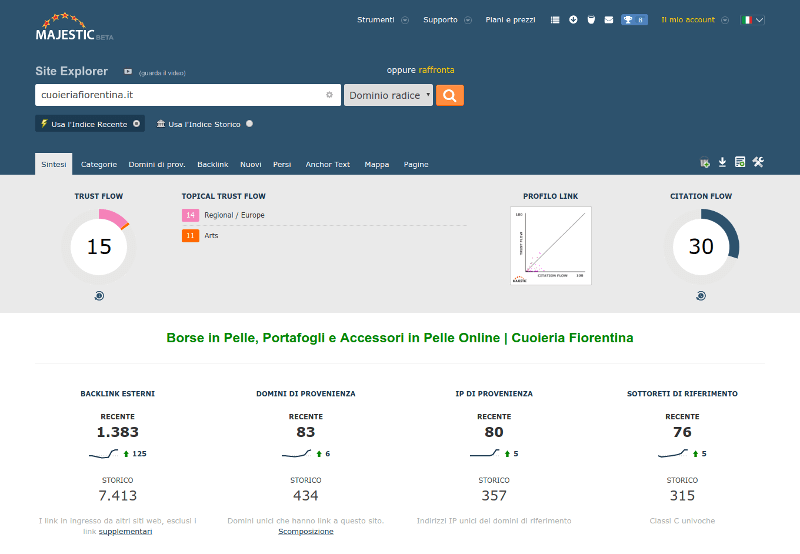Switch to the Nuovi tab
Image resolution: width=800 pixels, height=554 pixels.
(x=251, y=164)
